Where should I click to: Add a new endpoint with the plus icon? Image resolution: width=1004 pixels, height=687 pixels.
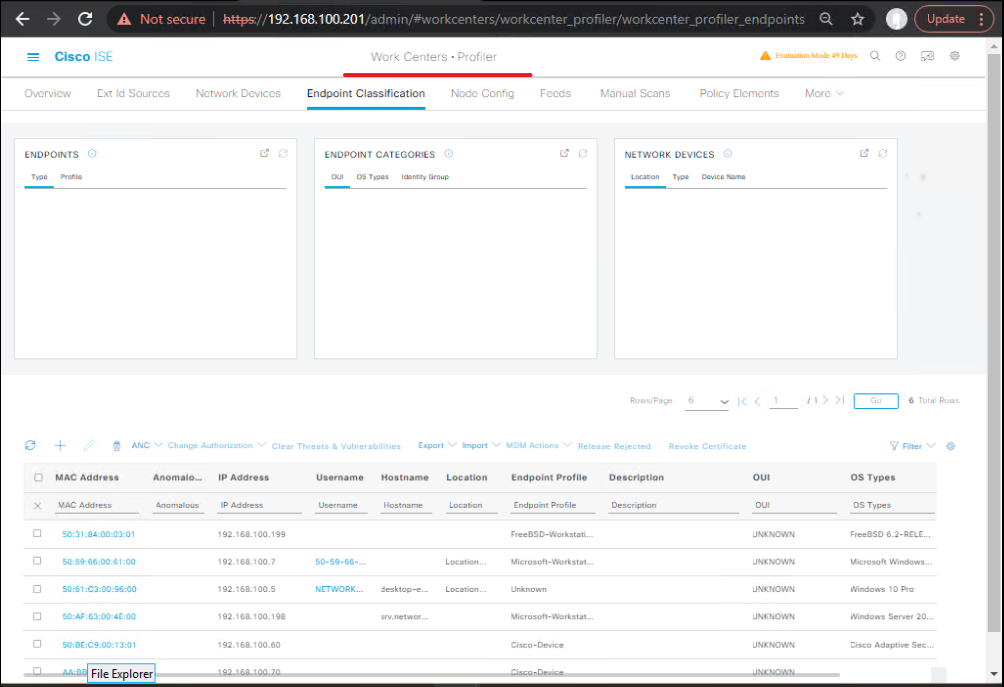coord(60,446)
